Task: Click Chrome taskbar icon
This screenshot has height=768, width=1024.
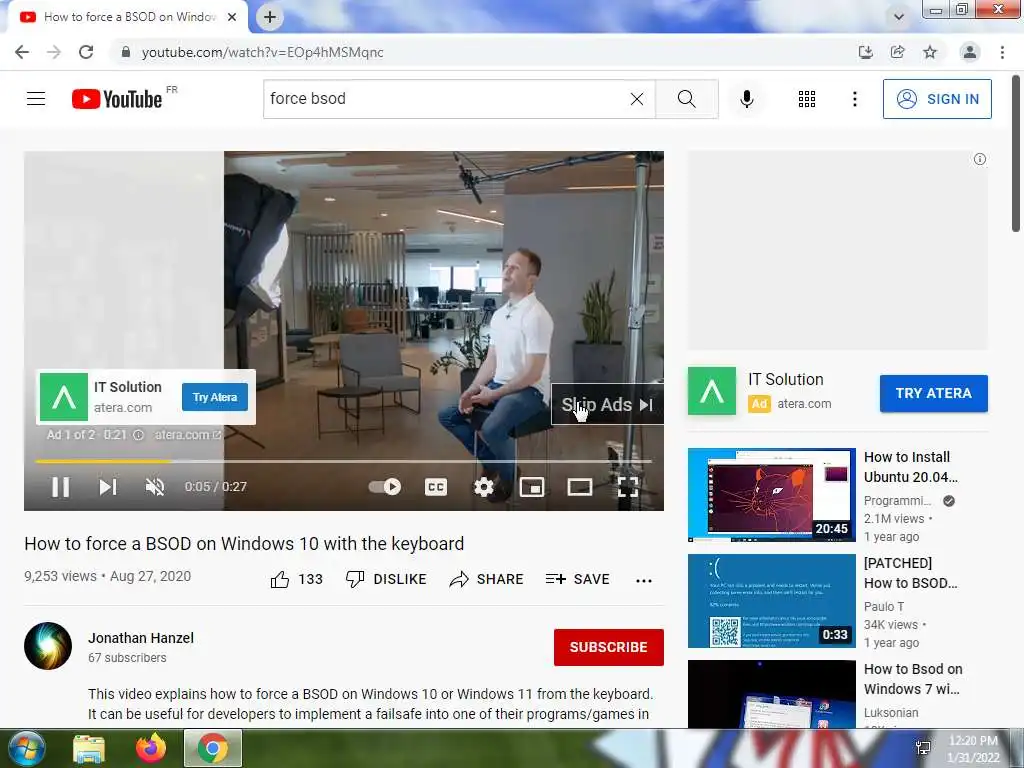Action: click(x=213, y=748)
